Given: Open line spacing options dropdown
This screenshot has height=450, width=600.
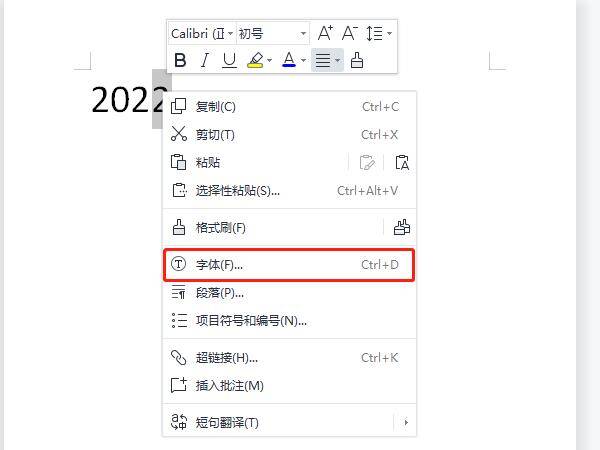Looking at the screenshot, I should [390, 33].
